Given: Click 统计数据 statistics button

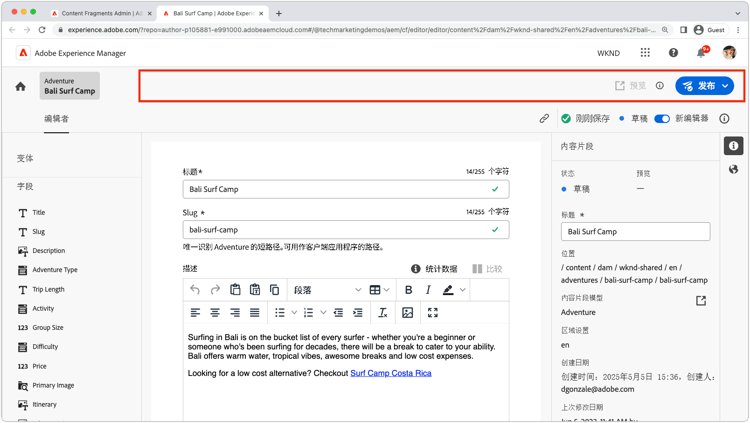Looking at the screenshot, I should 434,268.
